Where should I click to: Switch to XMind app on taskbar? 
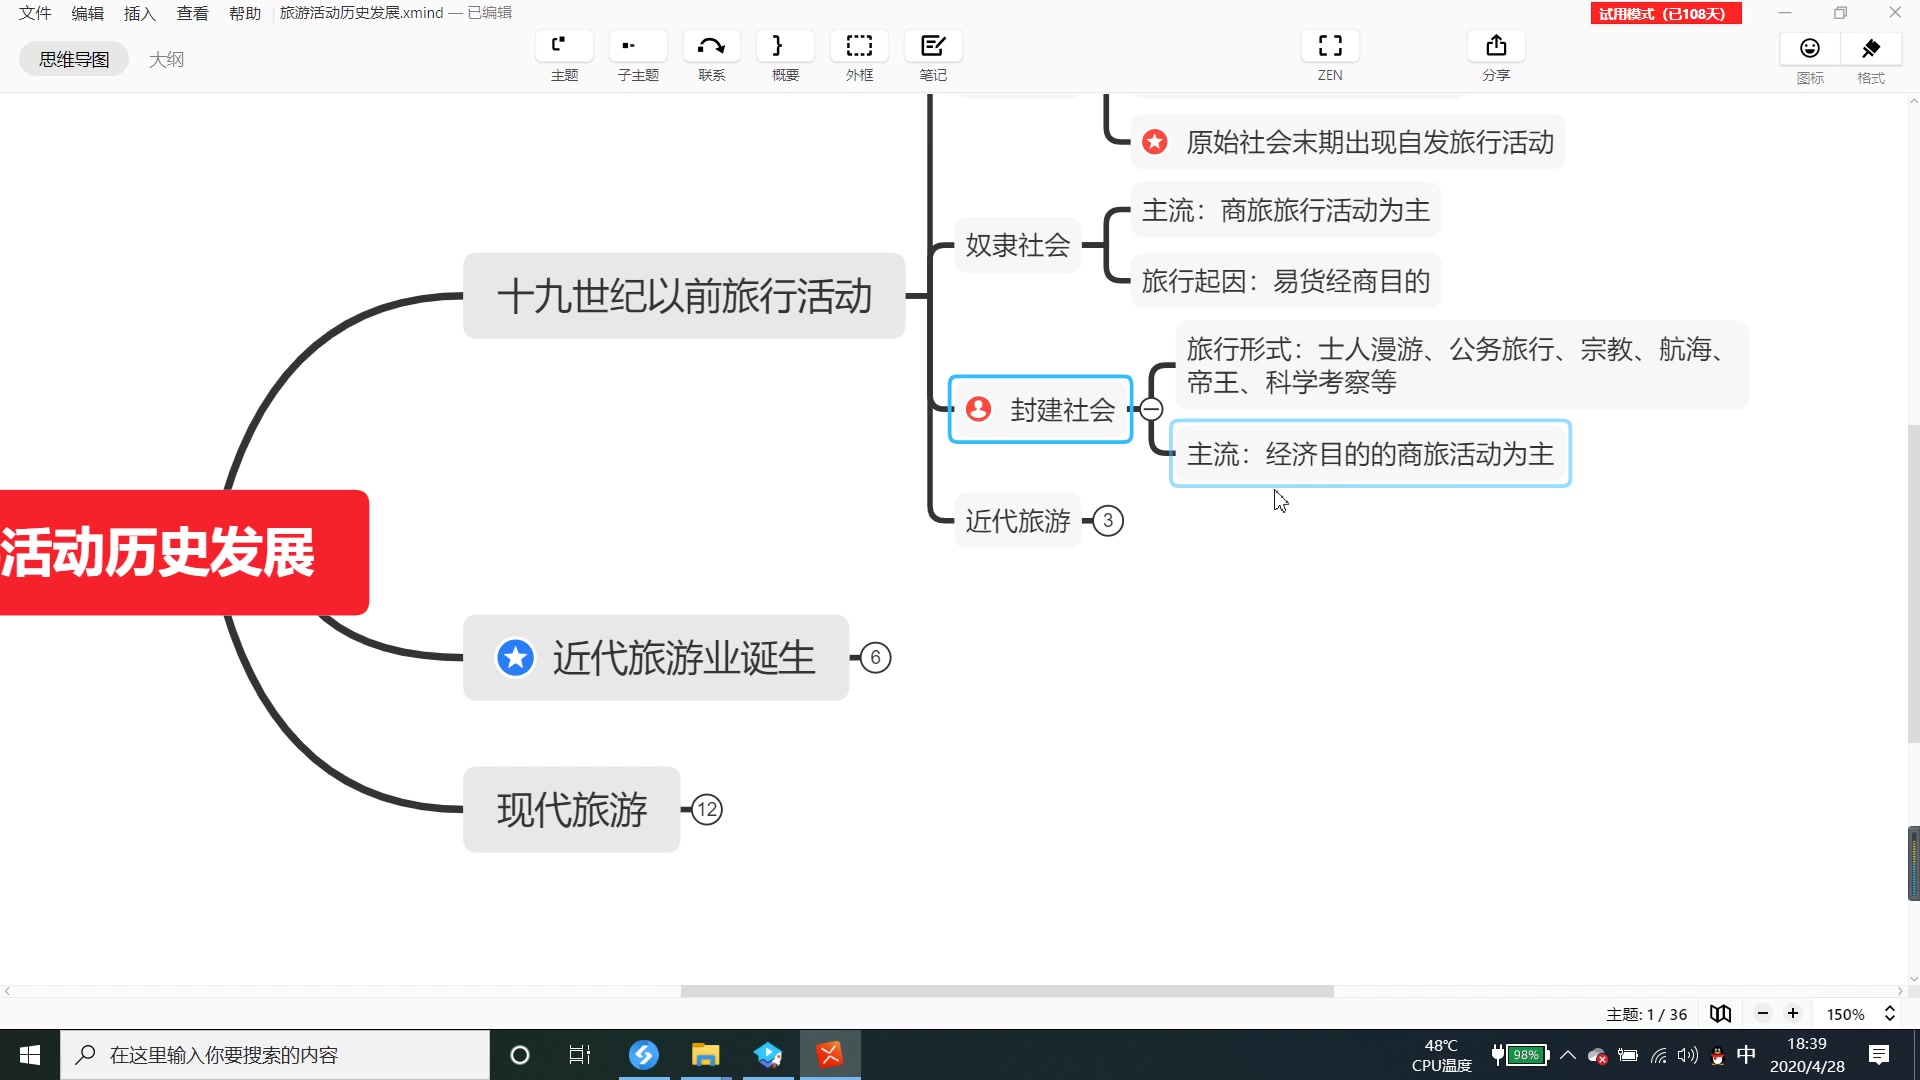click(x=830, y=1055)
